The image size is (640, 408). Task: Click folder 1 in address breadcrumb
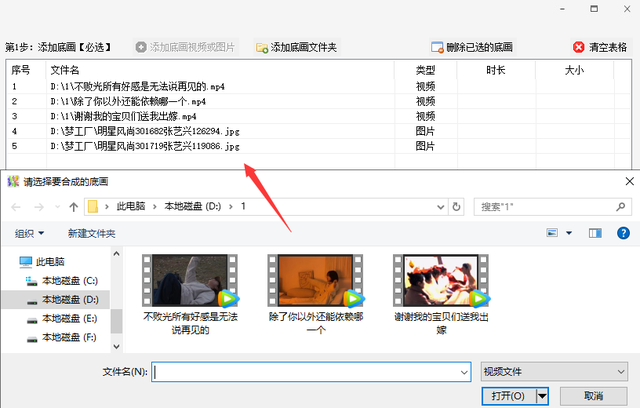[243, 206]
